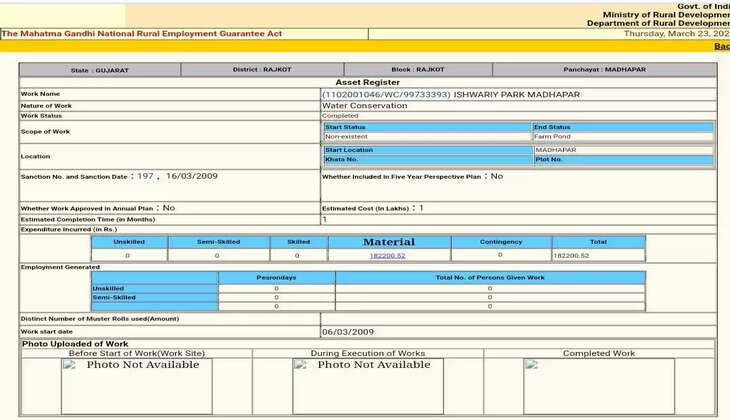Open the Material expenditure amount 182200.52 link

tap(387, 256)
